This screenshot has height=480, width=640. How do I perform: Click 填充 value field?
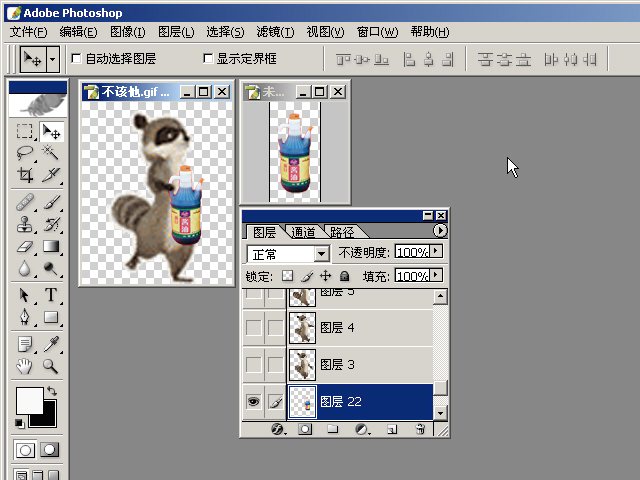(412, 276)
